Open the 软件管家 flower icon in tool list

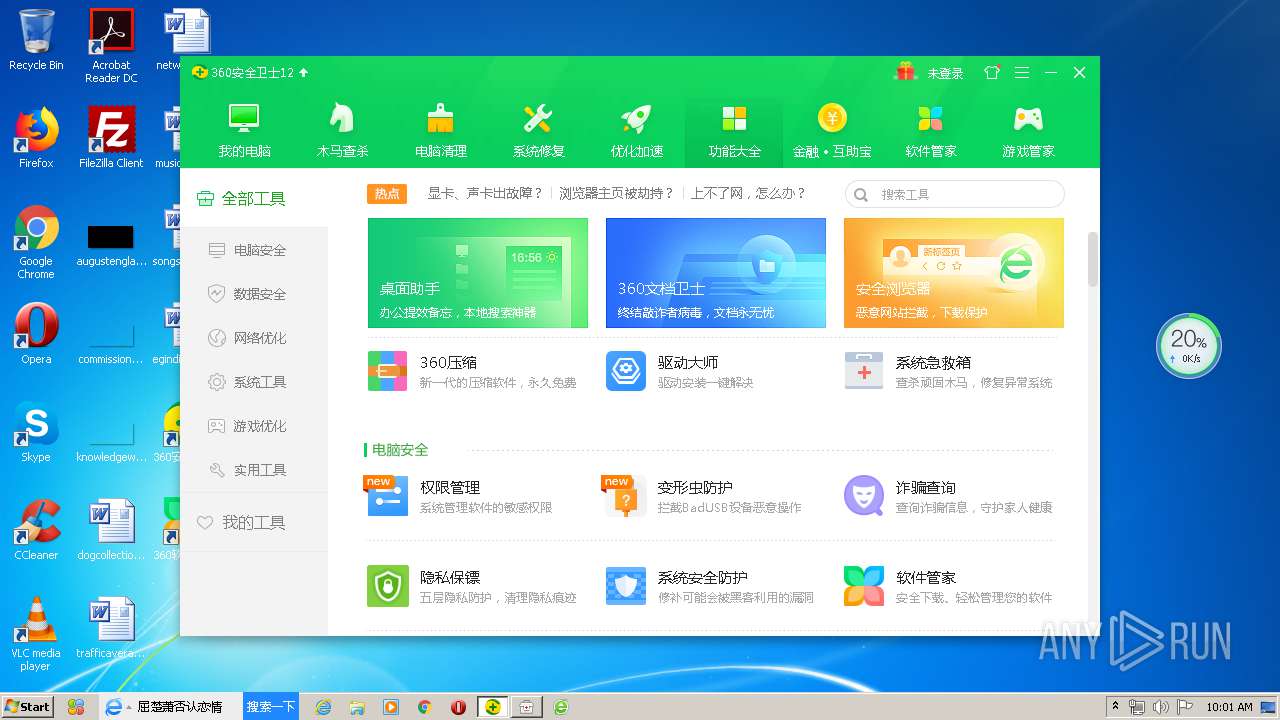[x=864, y=586]
